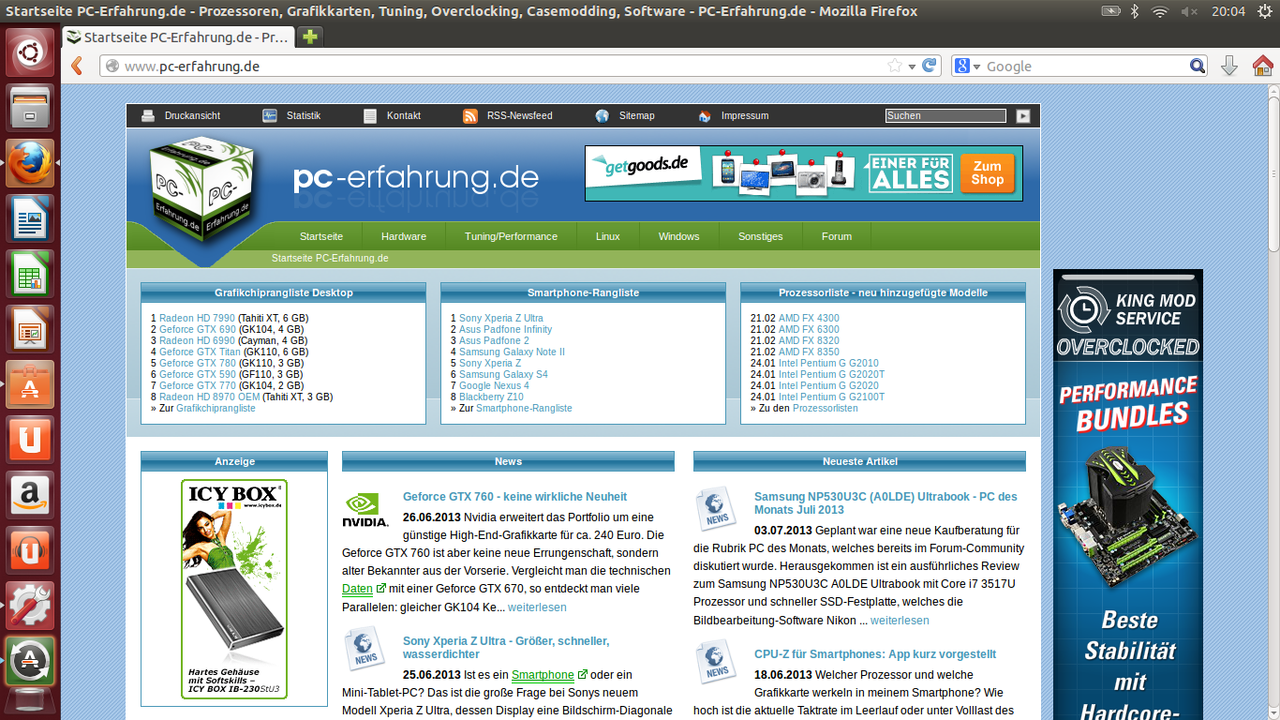Click the Druckansicht printer icon
The height and width of the screenshot is (720, 1280).
[148, 116]
